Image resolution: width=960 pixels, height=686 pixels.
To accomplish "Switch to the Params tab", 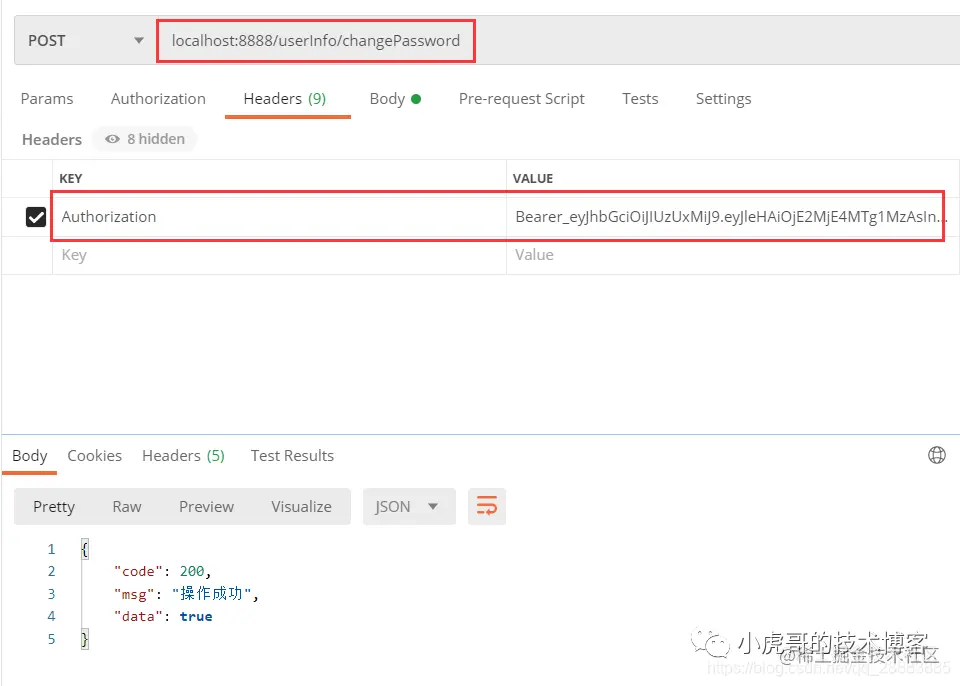I will [47, 99].
